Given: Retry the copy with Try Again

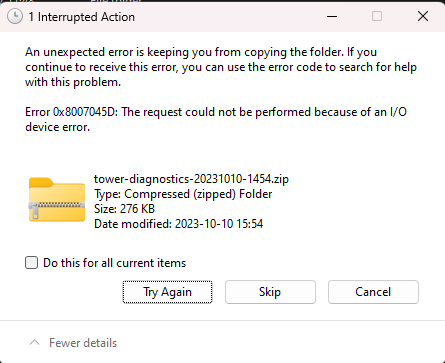Looking at the screenshot, I should (167, 292).
